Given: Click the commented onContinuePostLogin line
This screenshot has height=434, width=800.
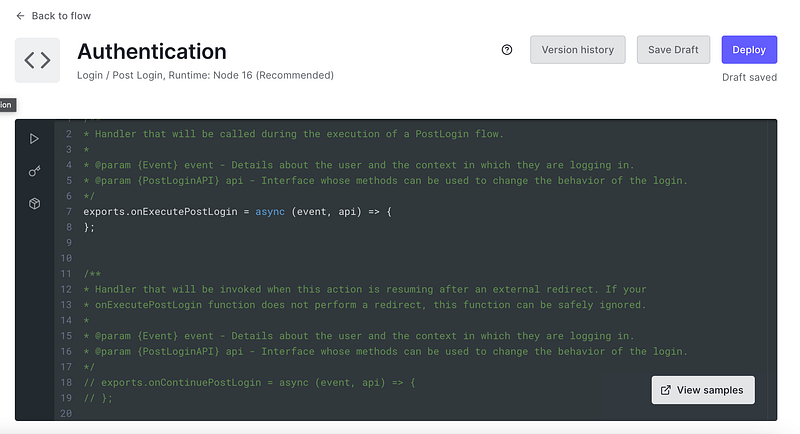Looking at the screenshot, I should 249,382.
